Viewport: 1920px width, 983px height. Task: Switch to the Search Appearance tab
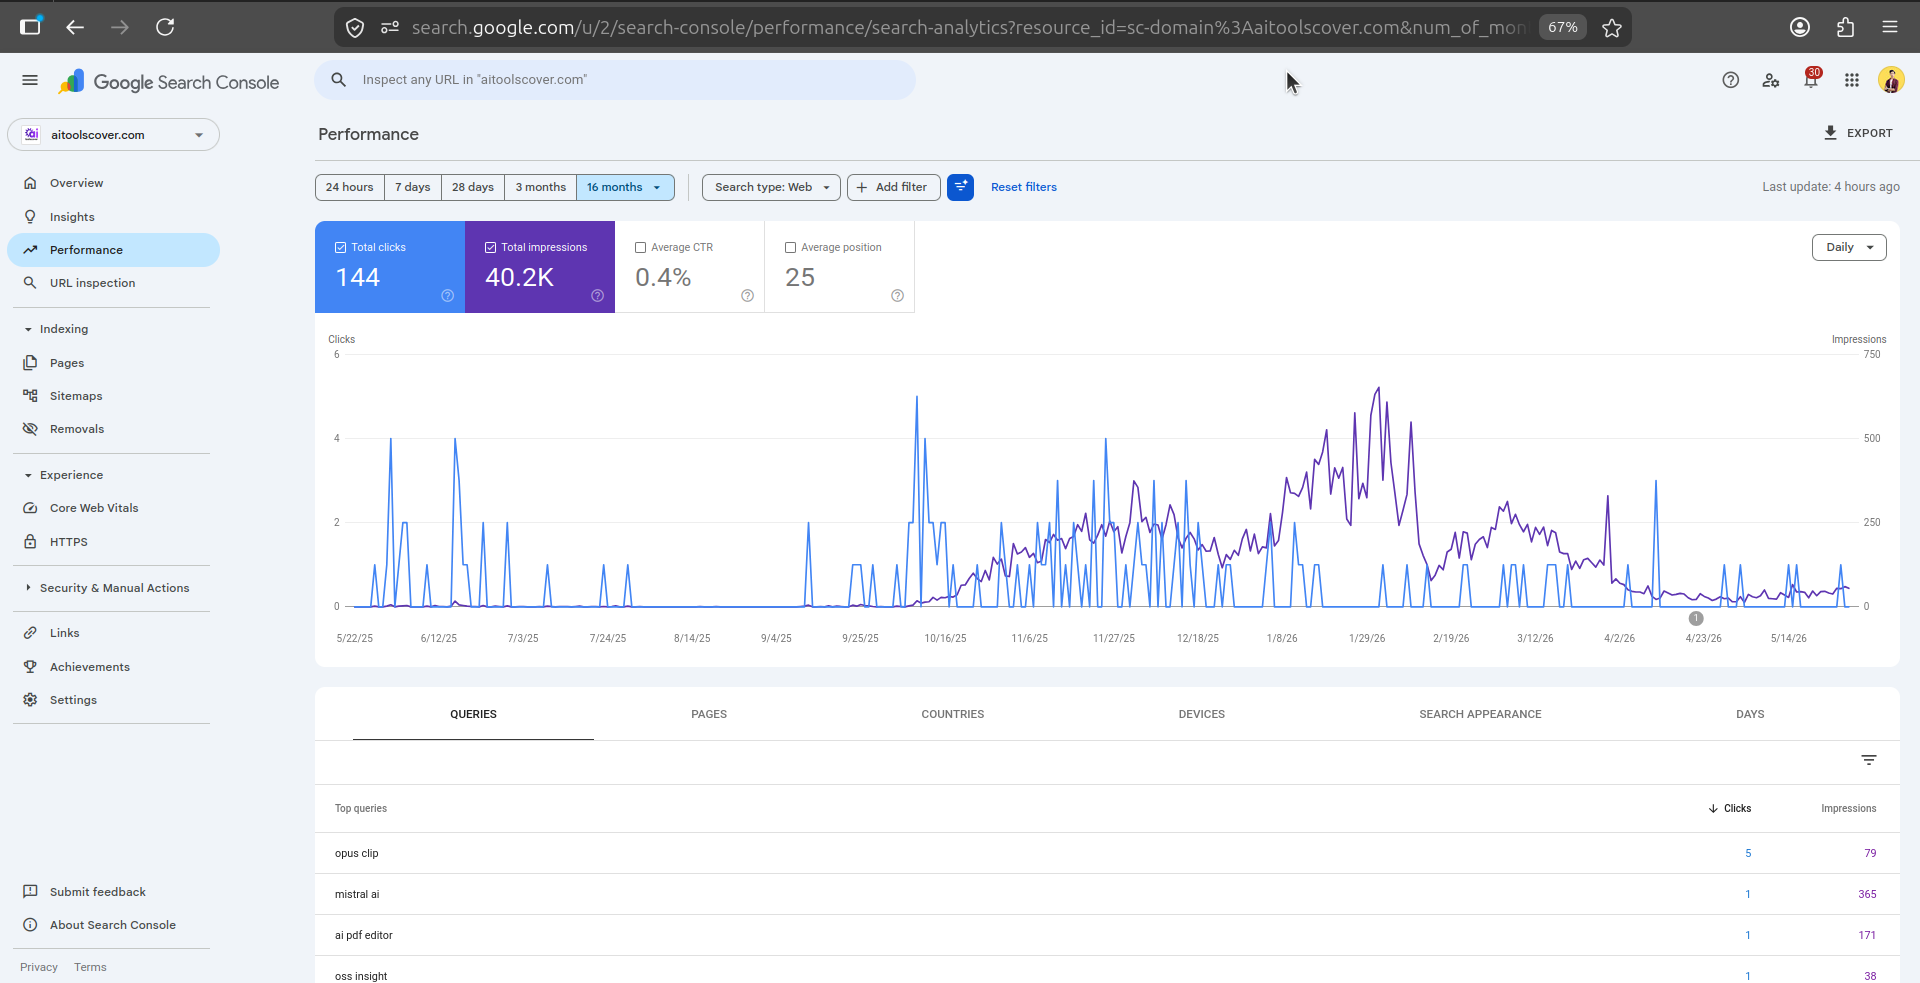pos(1480,714)
